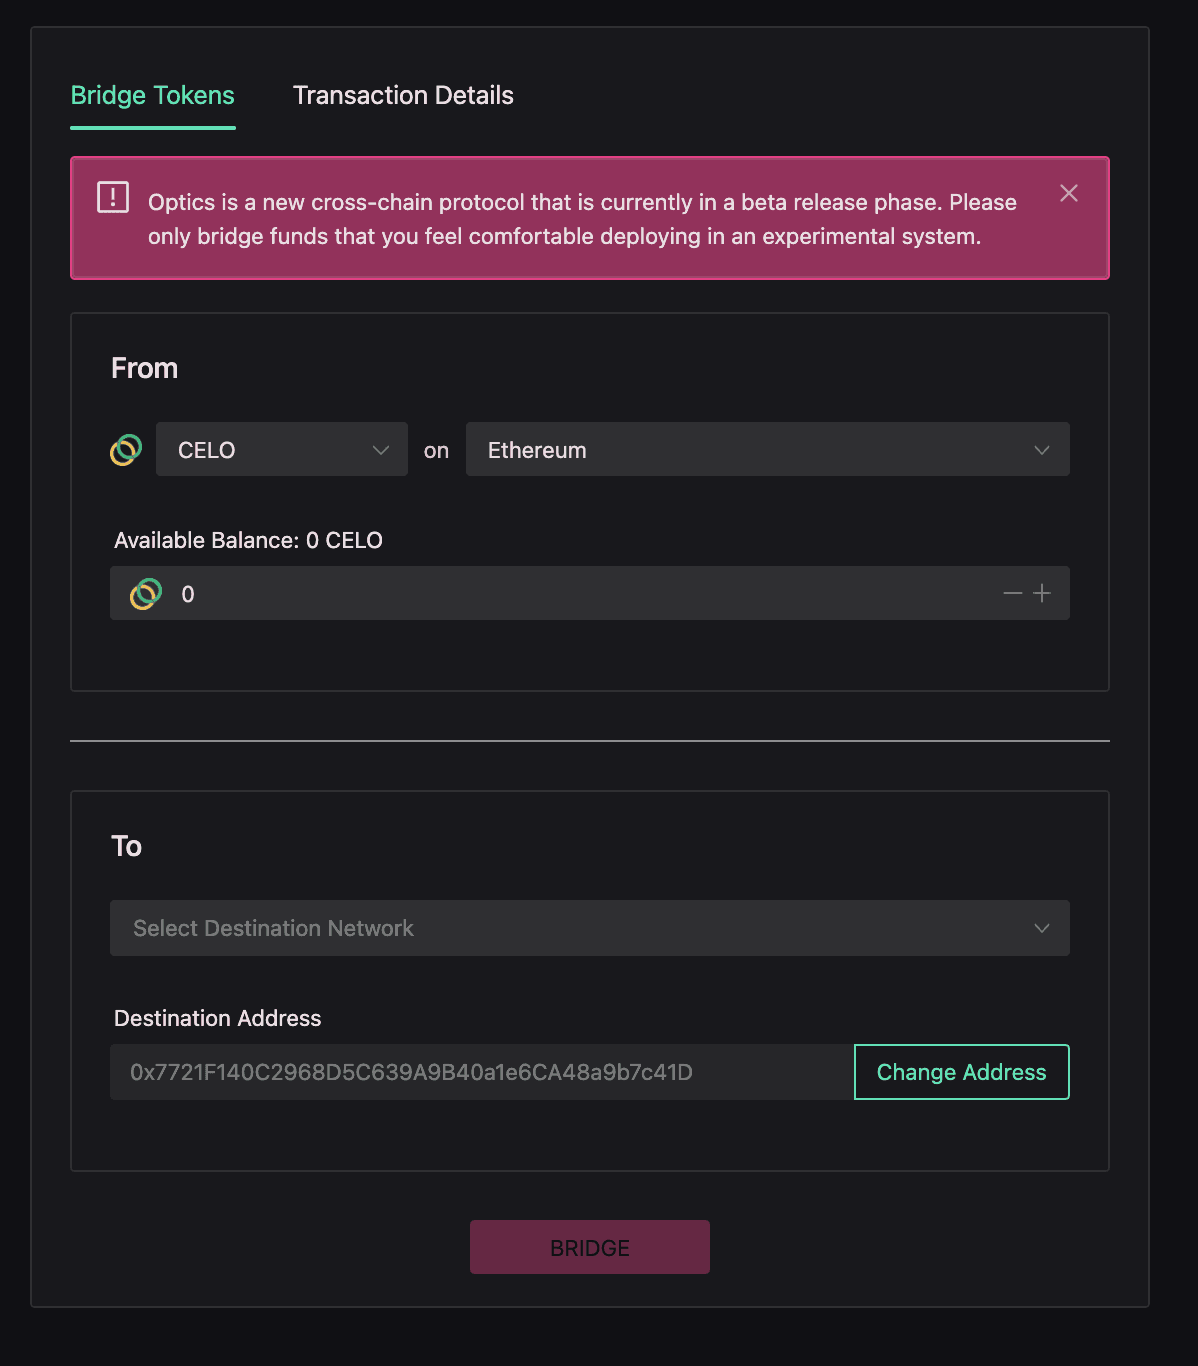Open the Ethereum source network dropdown
Screen dimensions: 1198x1366
(x=768, y=449)
